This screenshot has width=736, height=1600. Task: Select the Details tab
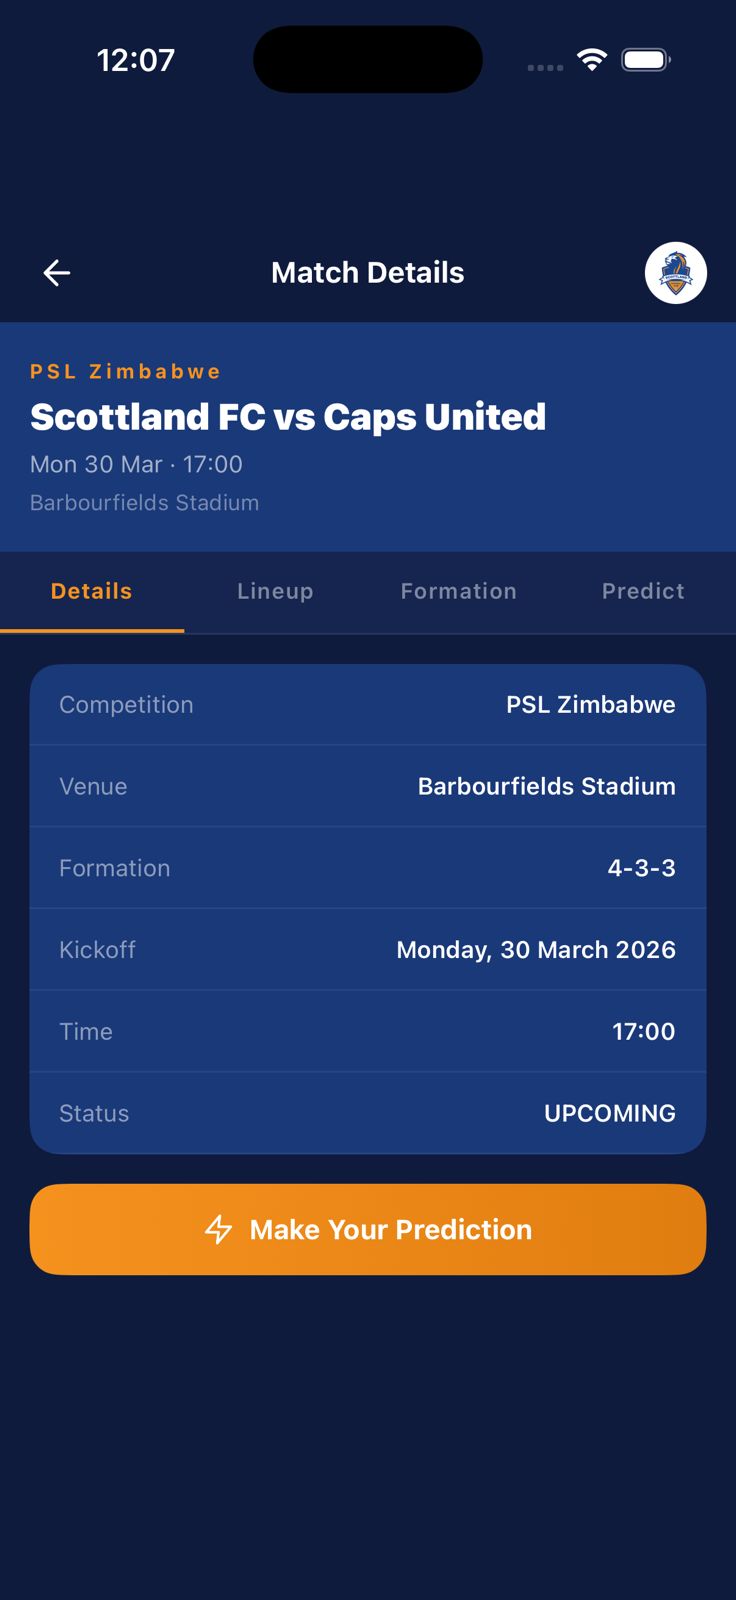(92, 591)
